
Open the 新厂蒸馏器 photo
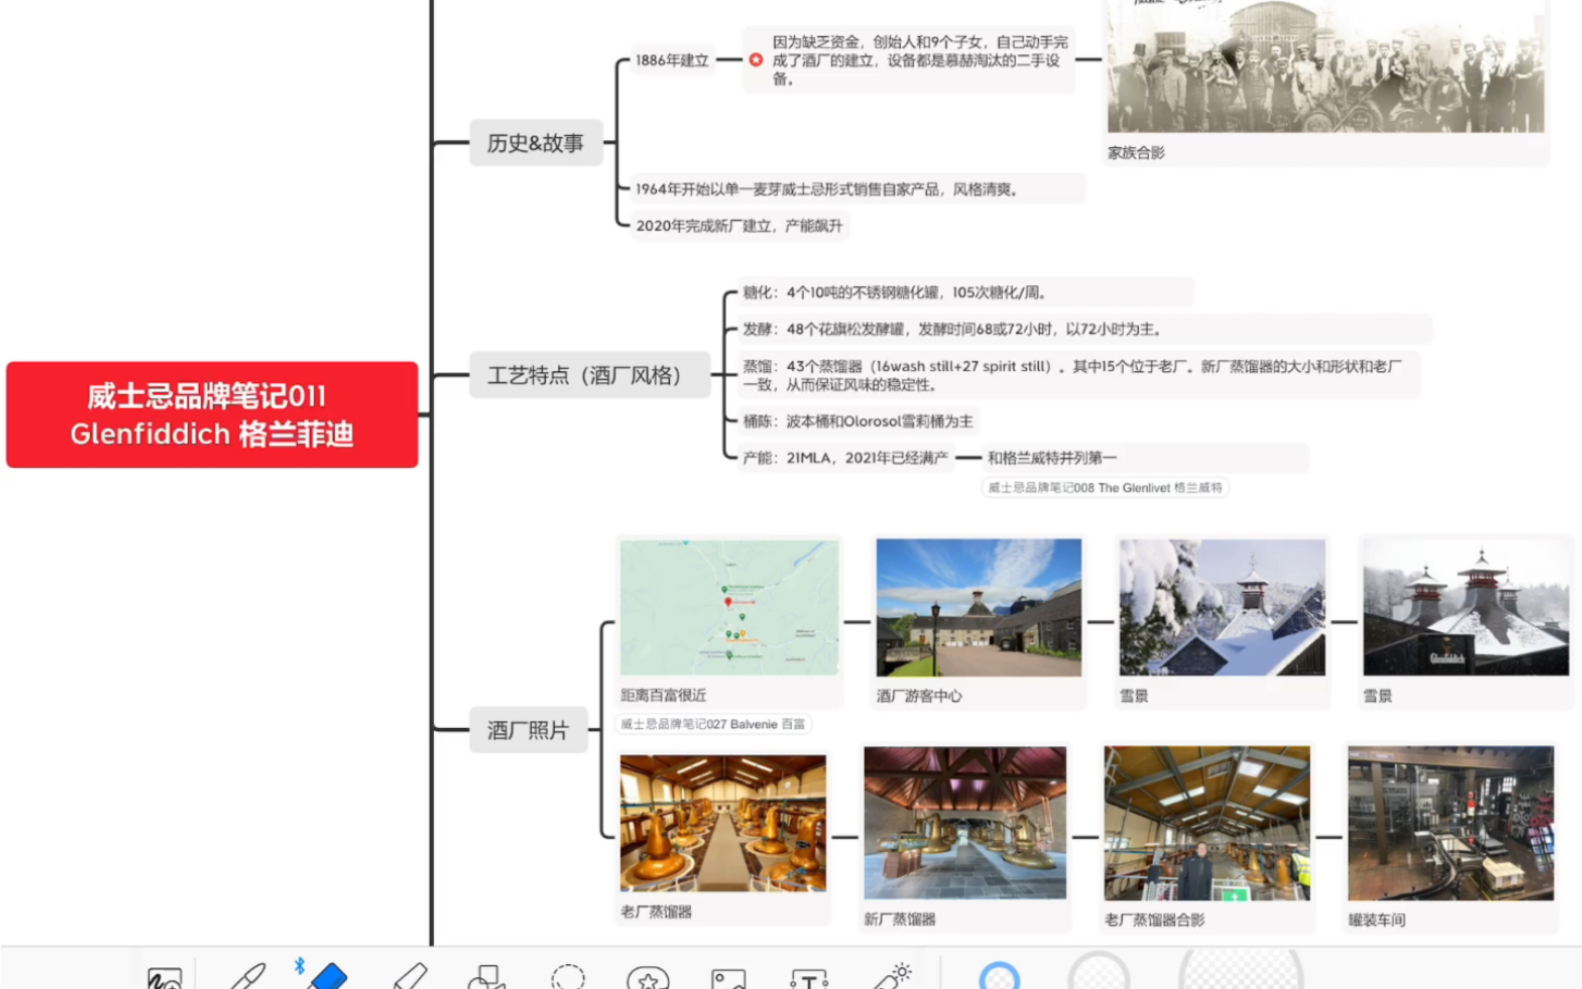click(965, 823)
